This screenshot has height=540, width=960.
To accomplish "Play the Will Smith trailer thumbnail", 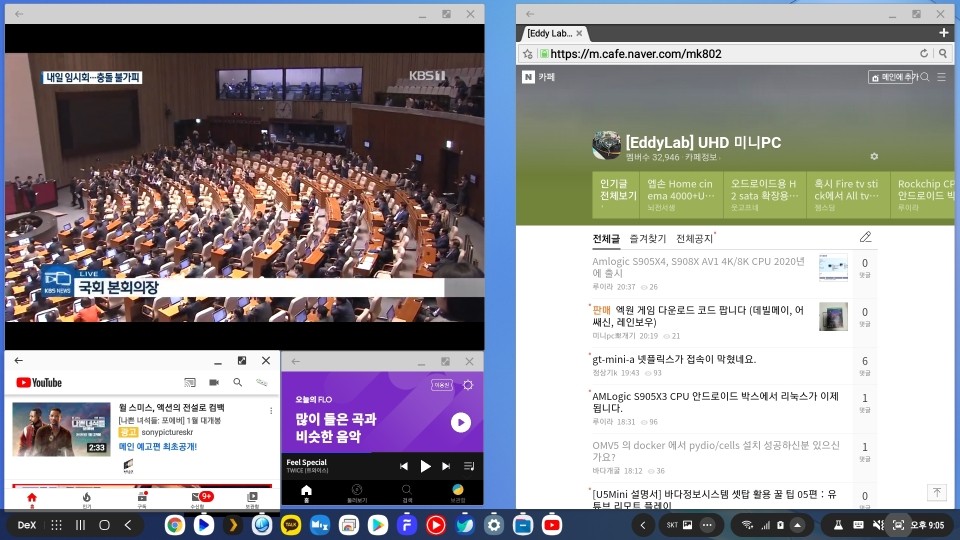I will click(x=61, y=429).
